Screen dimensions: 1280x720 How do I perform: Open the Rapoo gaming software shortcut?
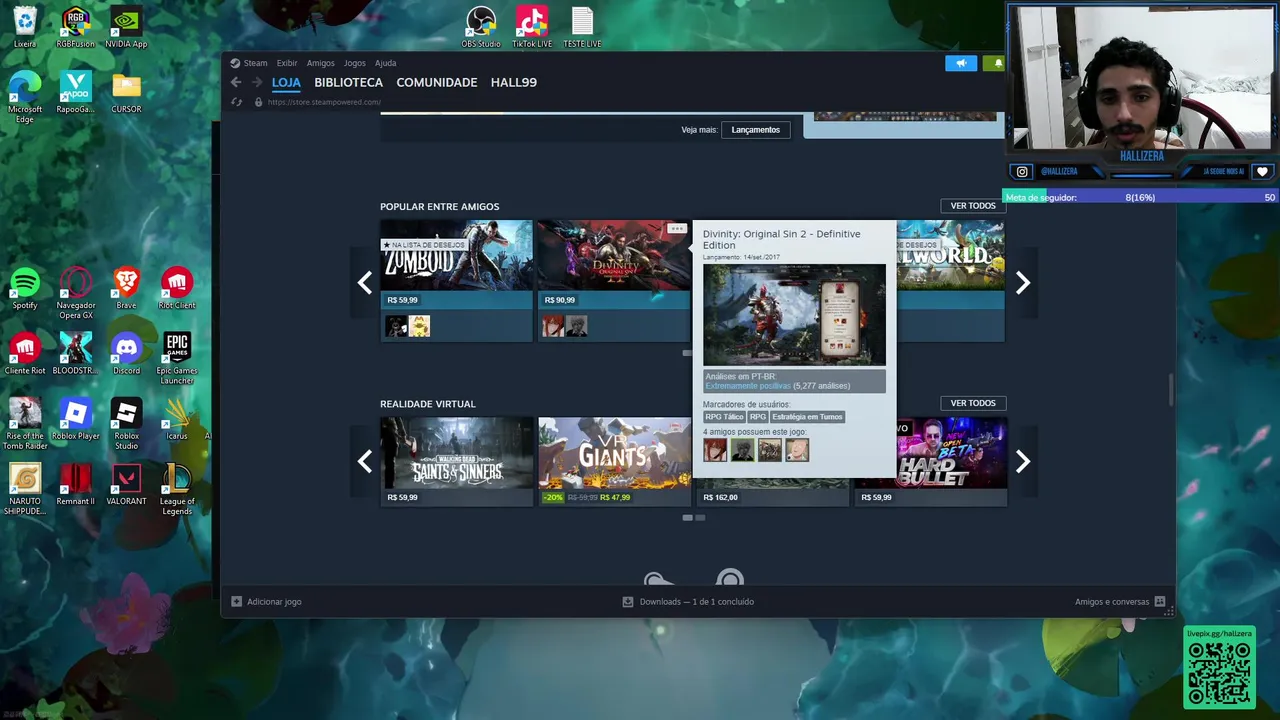click(75, 92)
